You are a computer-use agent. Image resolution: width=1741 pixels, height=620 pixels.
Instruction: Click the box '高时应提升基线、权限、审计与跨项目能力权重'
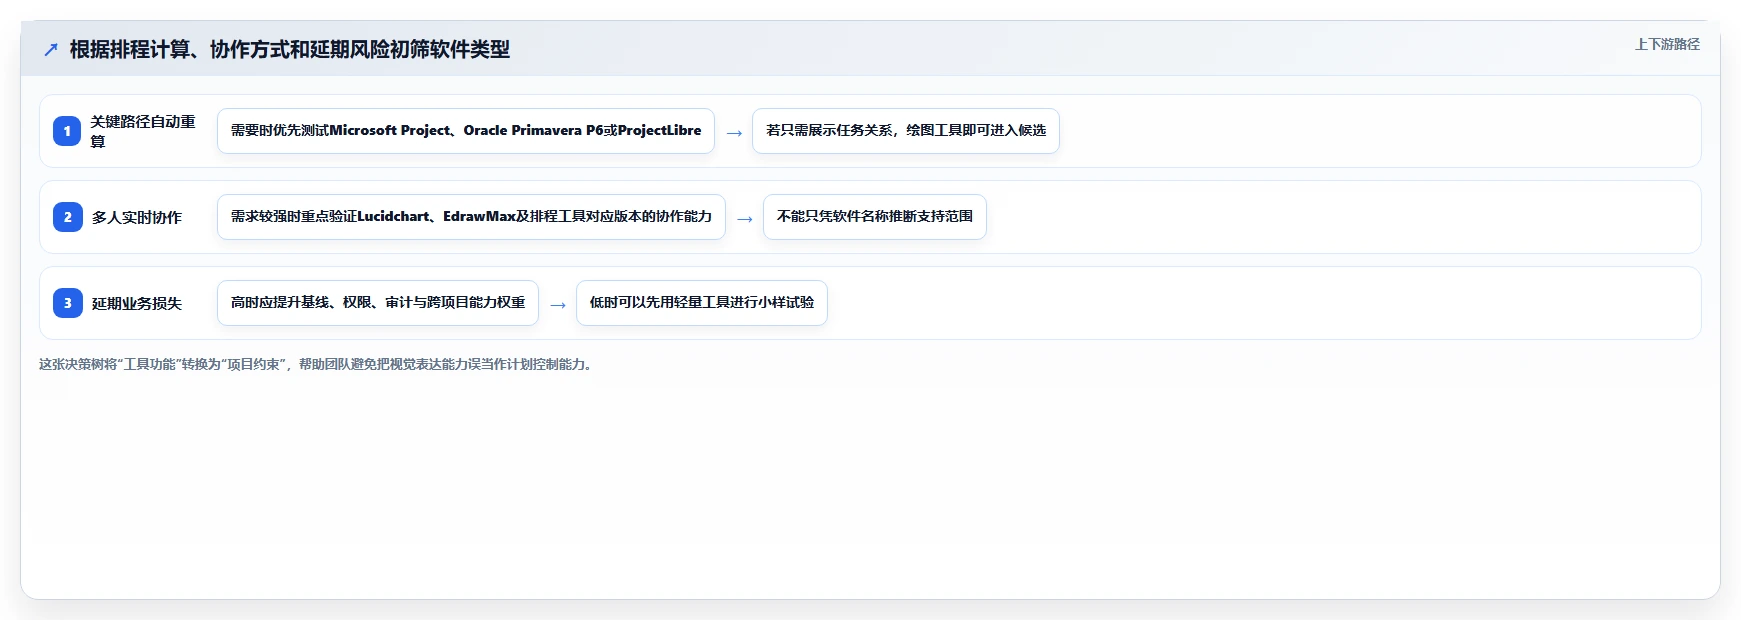(x=378, y=303)
